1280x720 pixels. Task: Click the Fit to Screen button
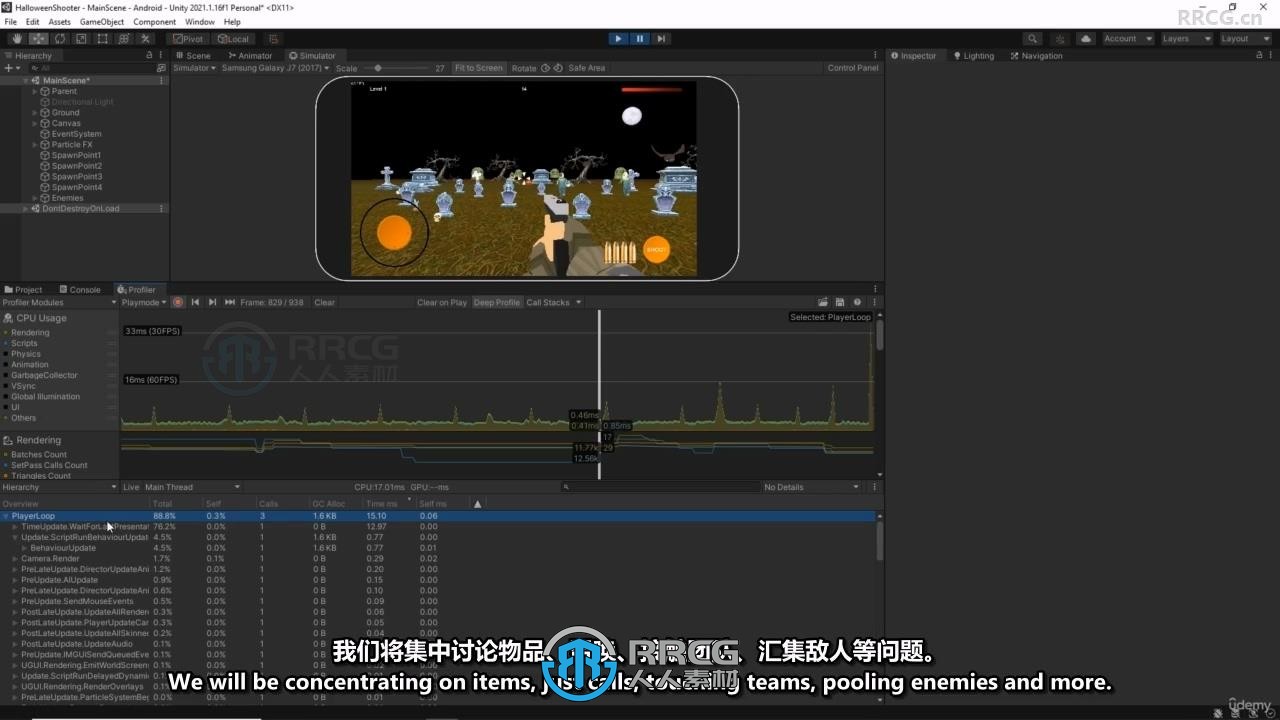(x=478, y=68)
